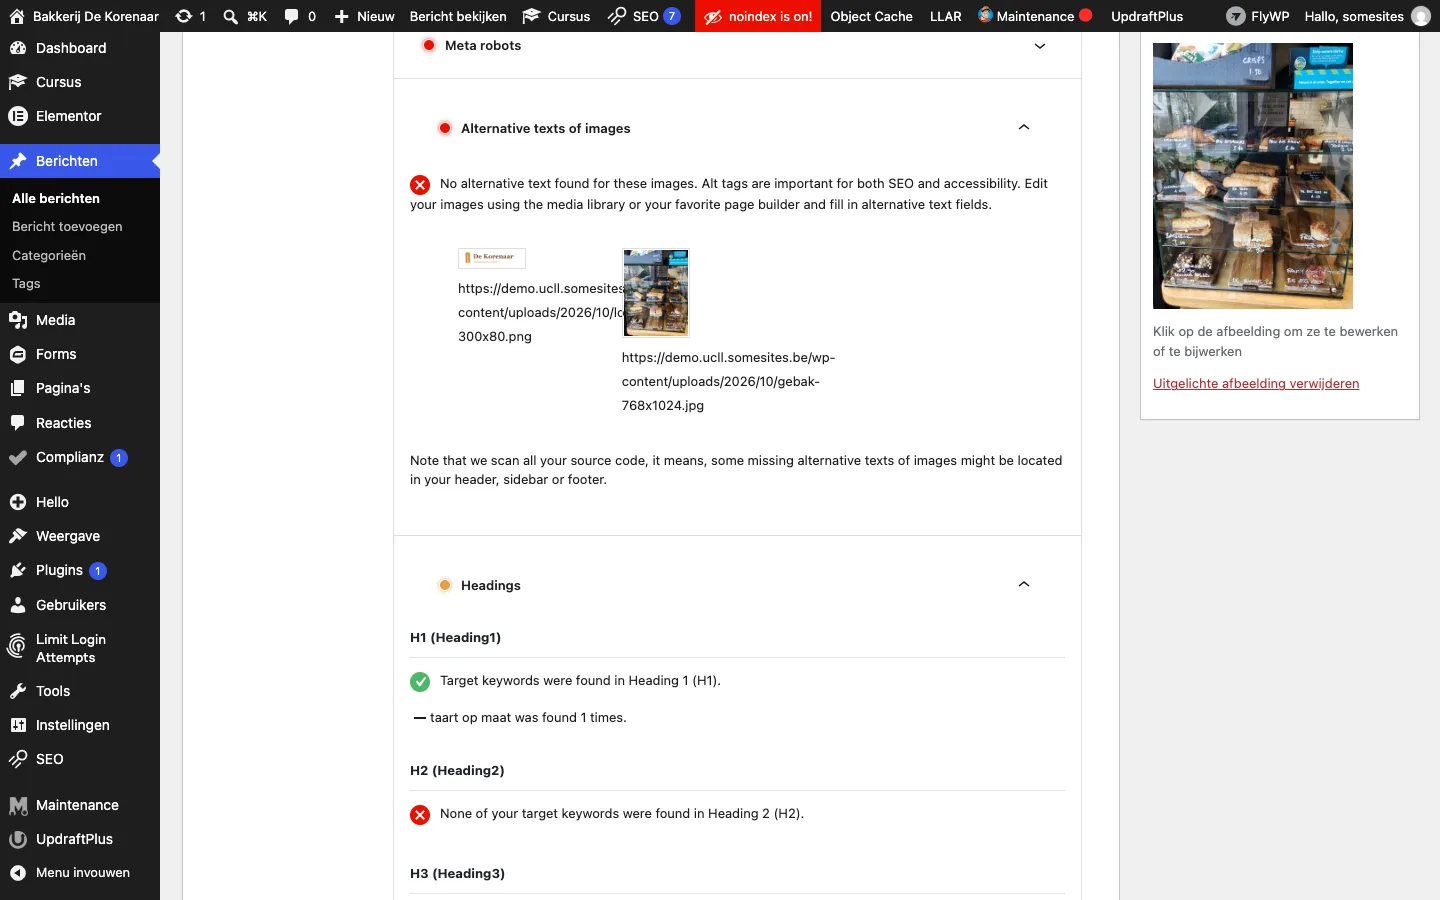
Task: Open SEO menu in admin bar
Action: click(x=644, y=16)
